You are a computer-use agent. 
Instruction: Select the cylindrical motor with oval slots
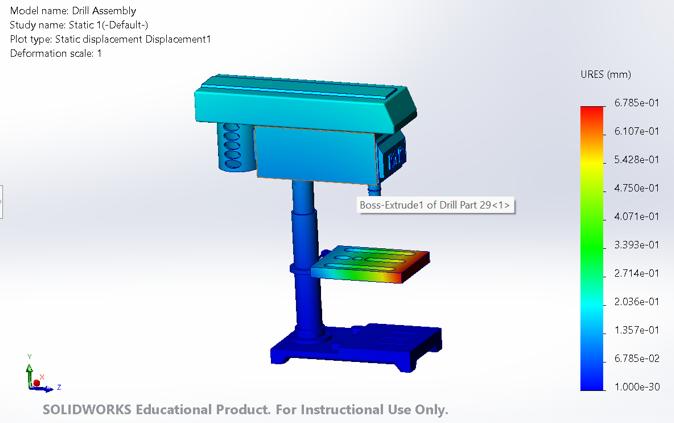click(235, 147)
